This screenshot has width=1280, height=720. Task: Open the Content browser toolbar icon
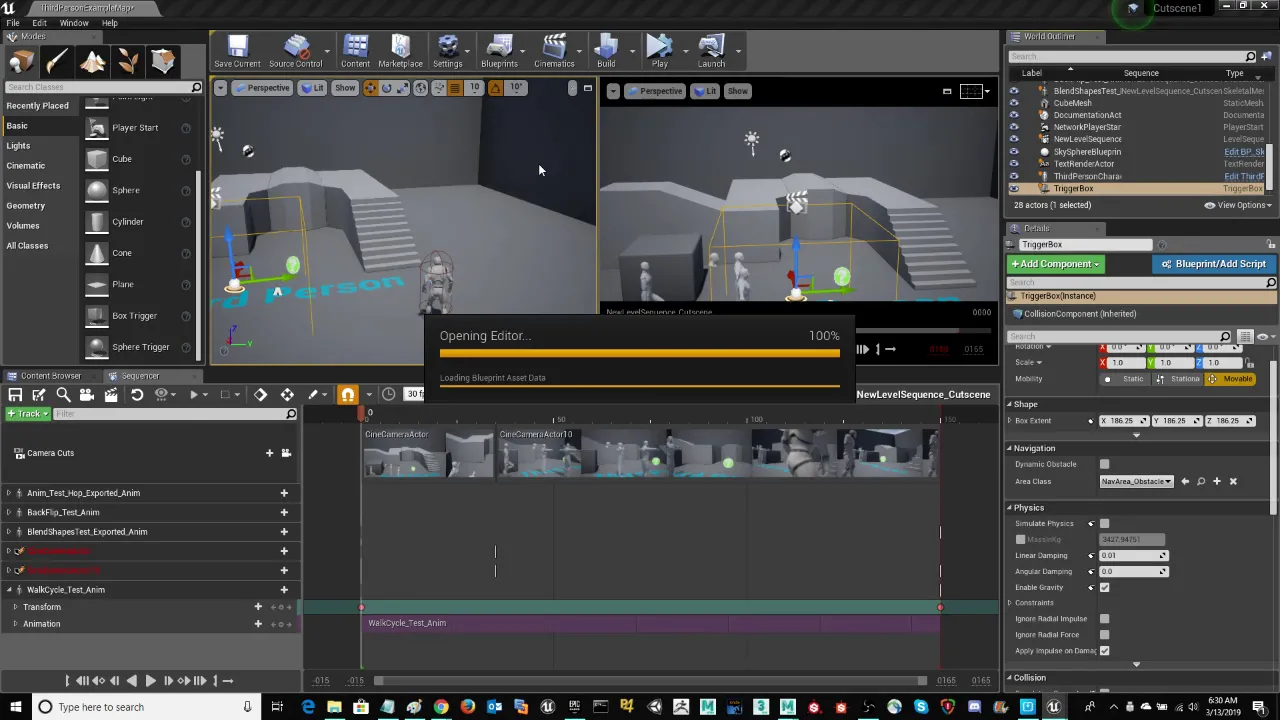355,52
